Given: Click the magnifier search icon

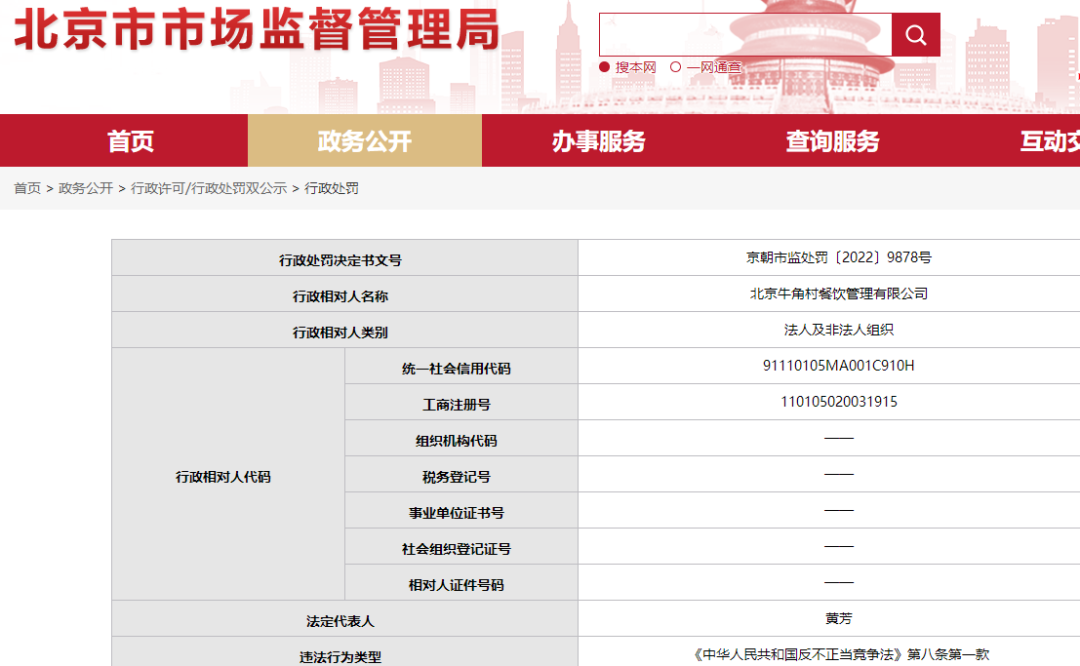Looking at the screenshot, I should (x=915, y=34).
